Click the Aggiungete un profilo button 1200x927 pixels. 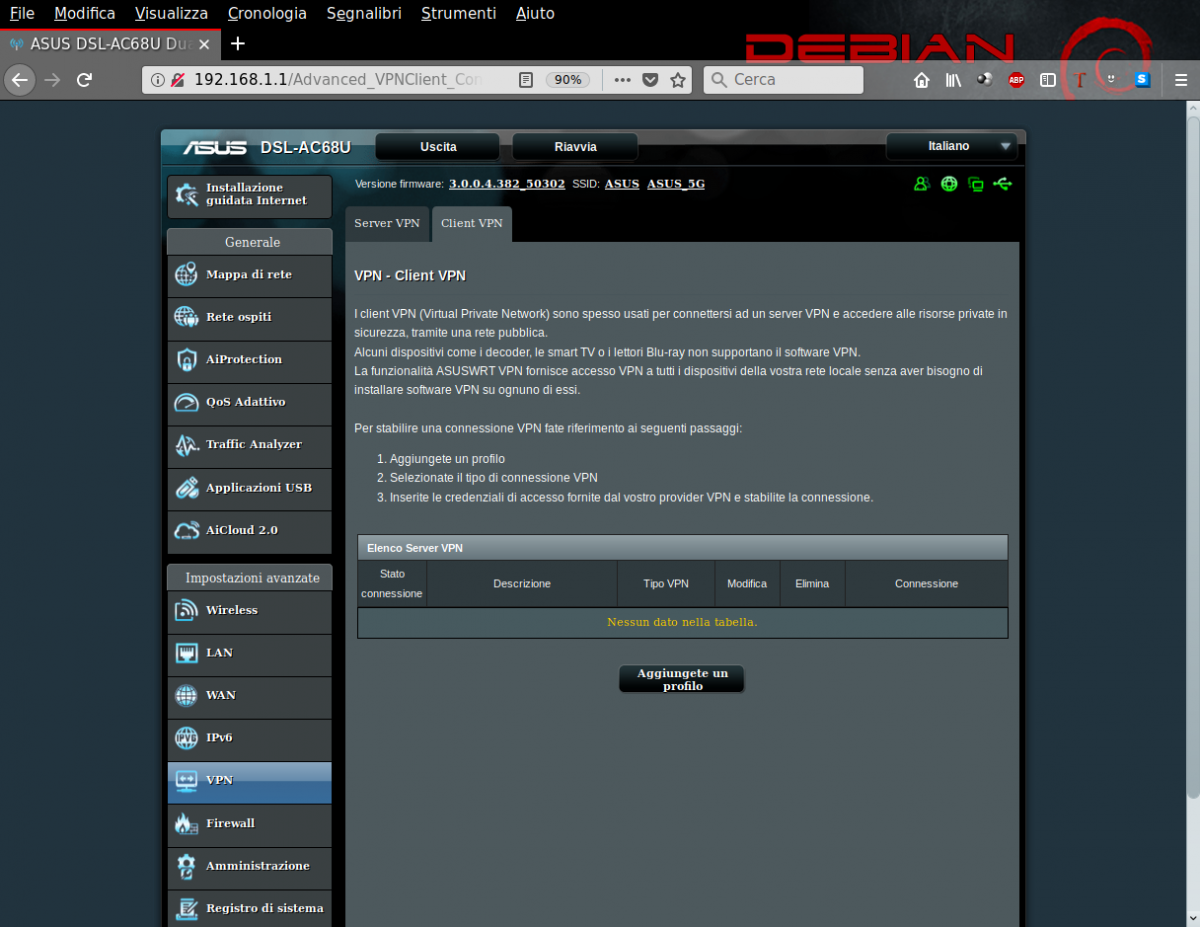pos(682,679)
